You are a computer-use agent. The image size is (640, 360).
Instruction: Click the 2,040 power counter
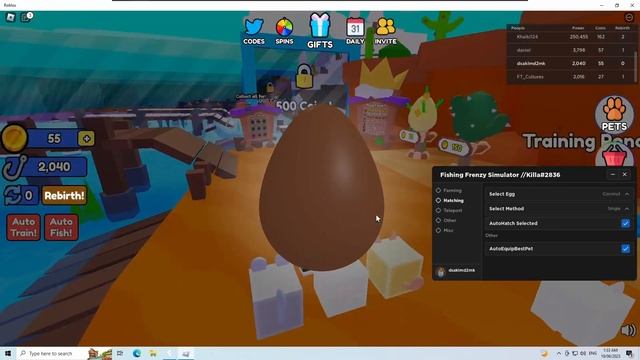54,167
